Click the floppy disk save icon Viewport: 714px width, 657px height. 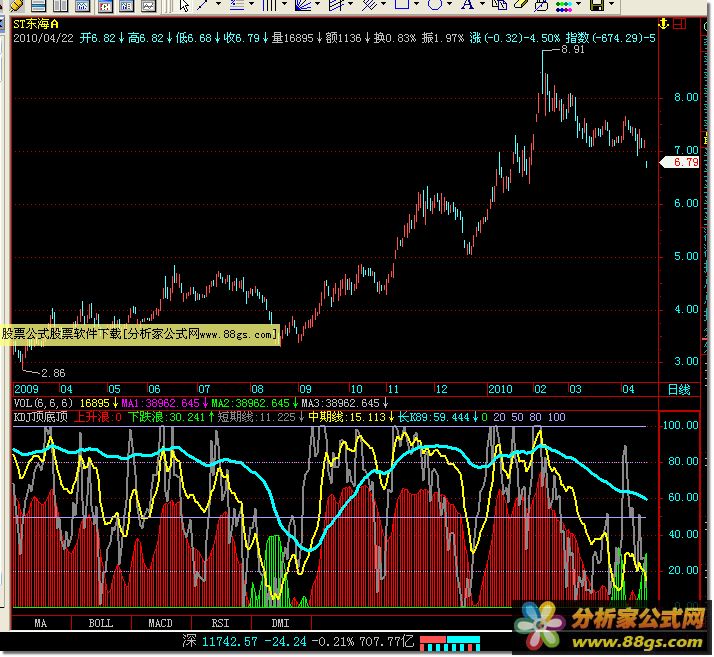(596, 5)
